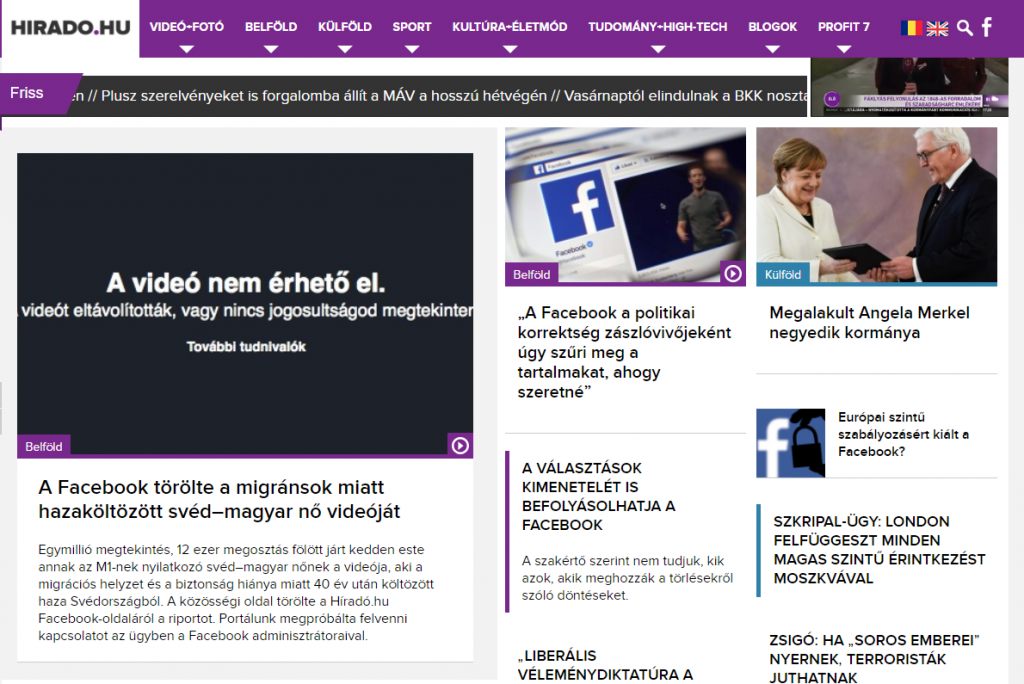The image size is (1024, 684).
Task: Switch to Romanian language flag
Action: (911, 28)
